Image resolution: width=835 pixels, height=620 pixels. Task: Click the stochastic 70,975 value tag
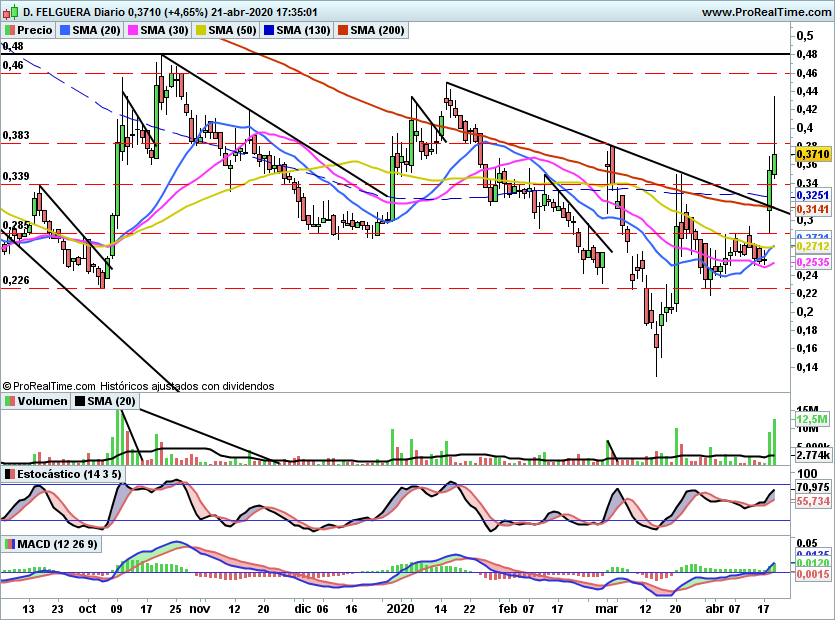pos(813,487)
